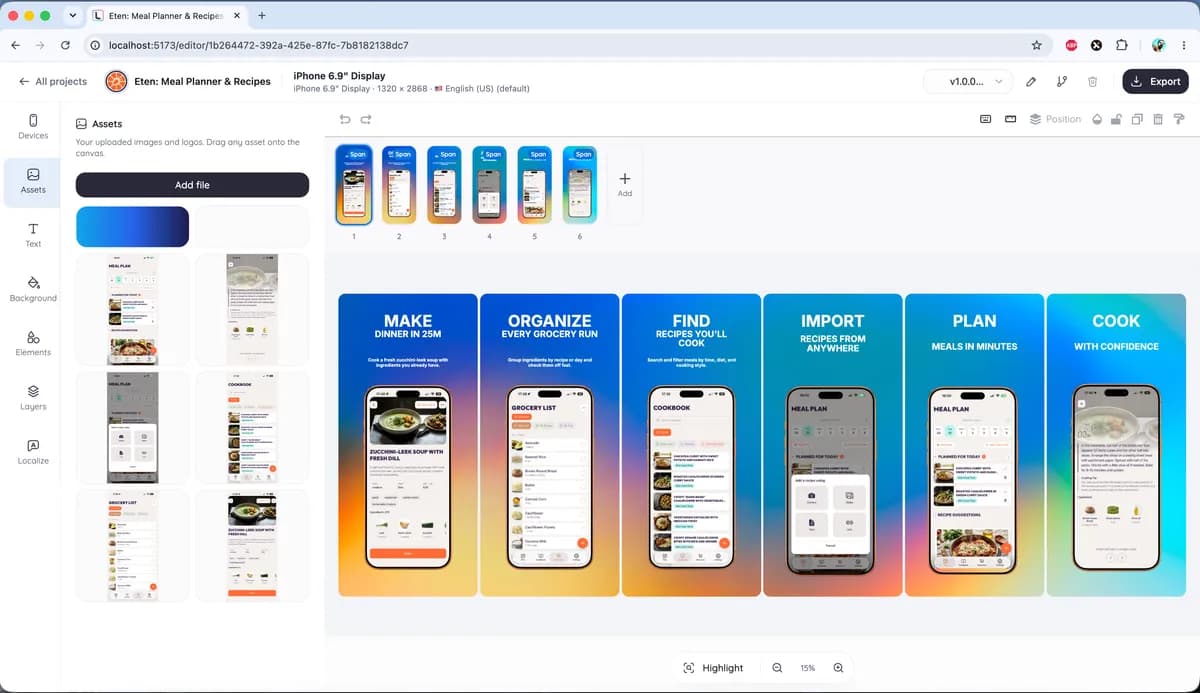Click the Add file button
Viewport: 1200px width, 693px height.
point(192,185)
